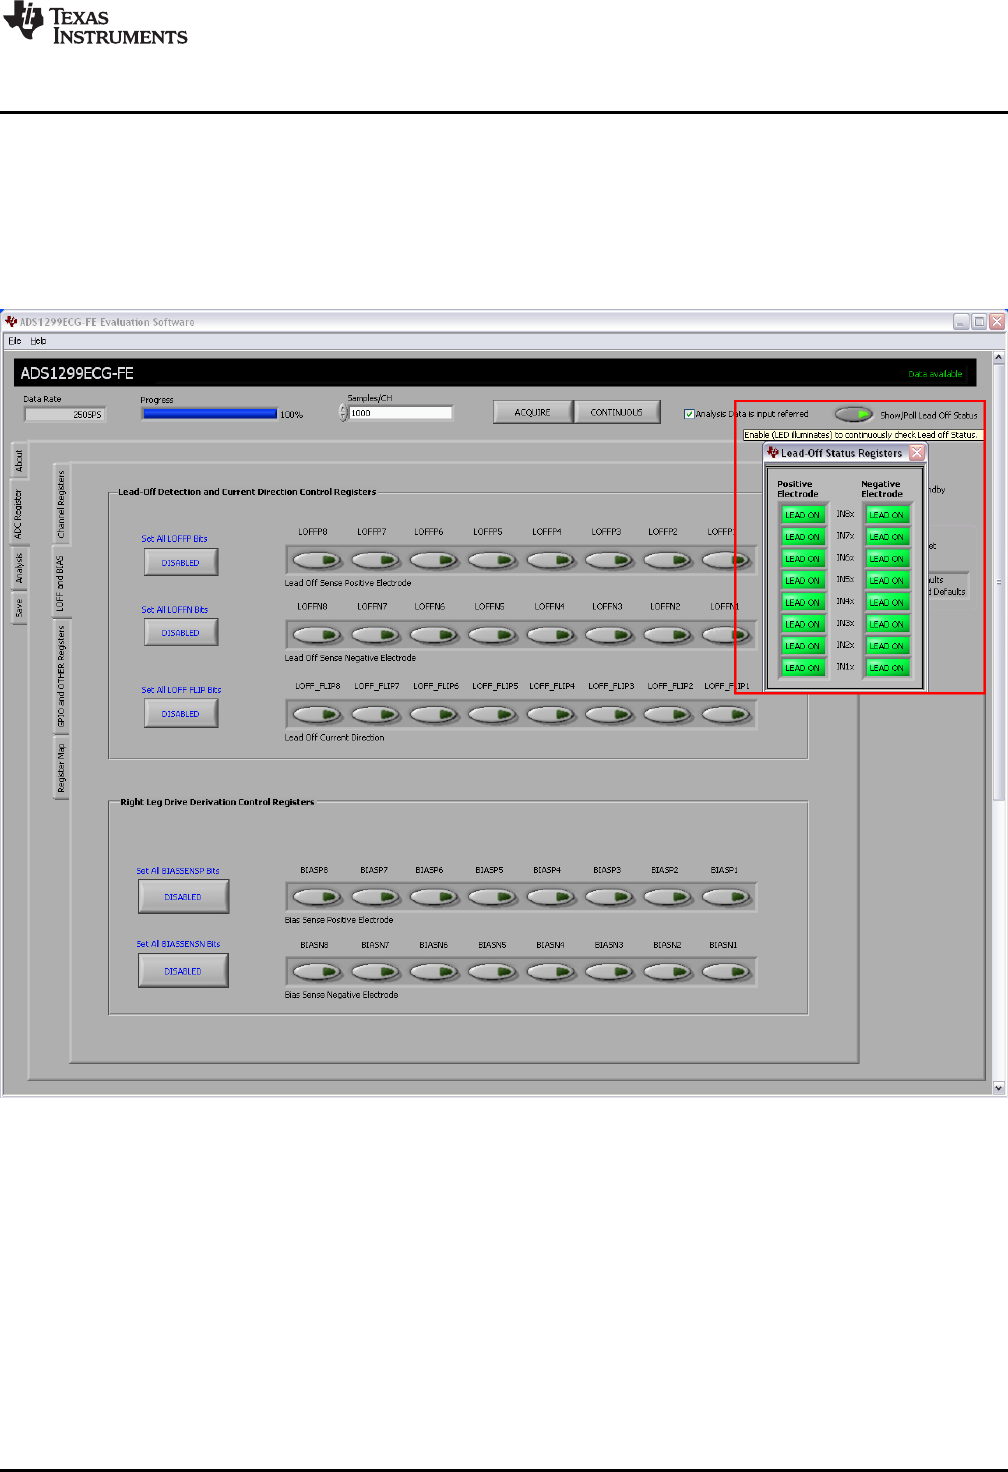Click Negative Electrode LEAD ON indicator for IN8x
The width and height of the screenshot is (1008, 1472).
click(887, 515)
